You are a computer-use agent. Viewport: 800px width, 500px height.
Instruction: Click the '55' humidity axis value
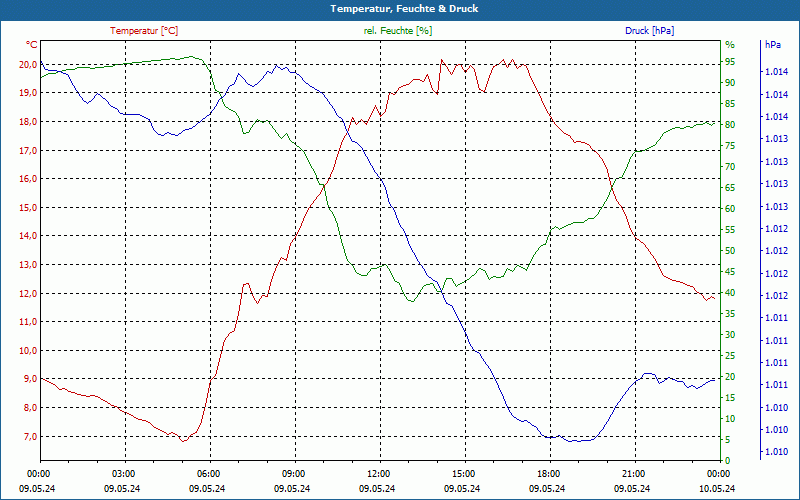(730, 230)
